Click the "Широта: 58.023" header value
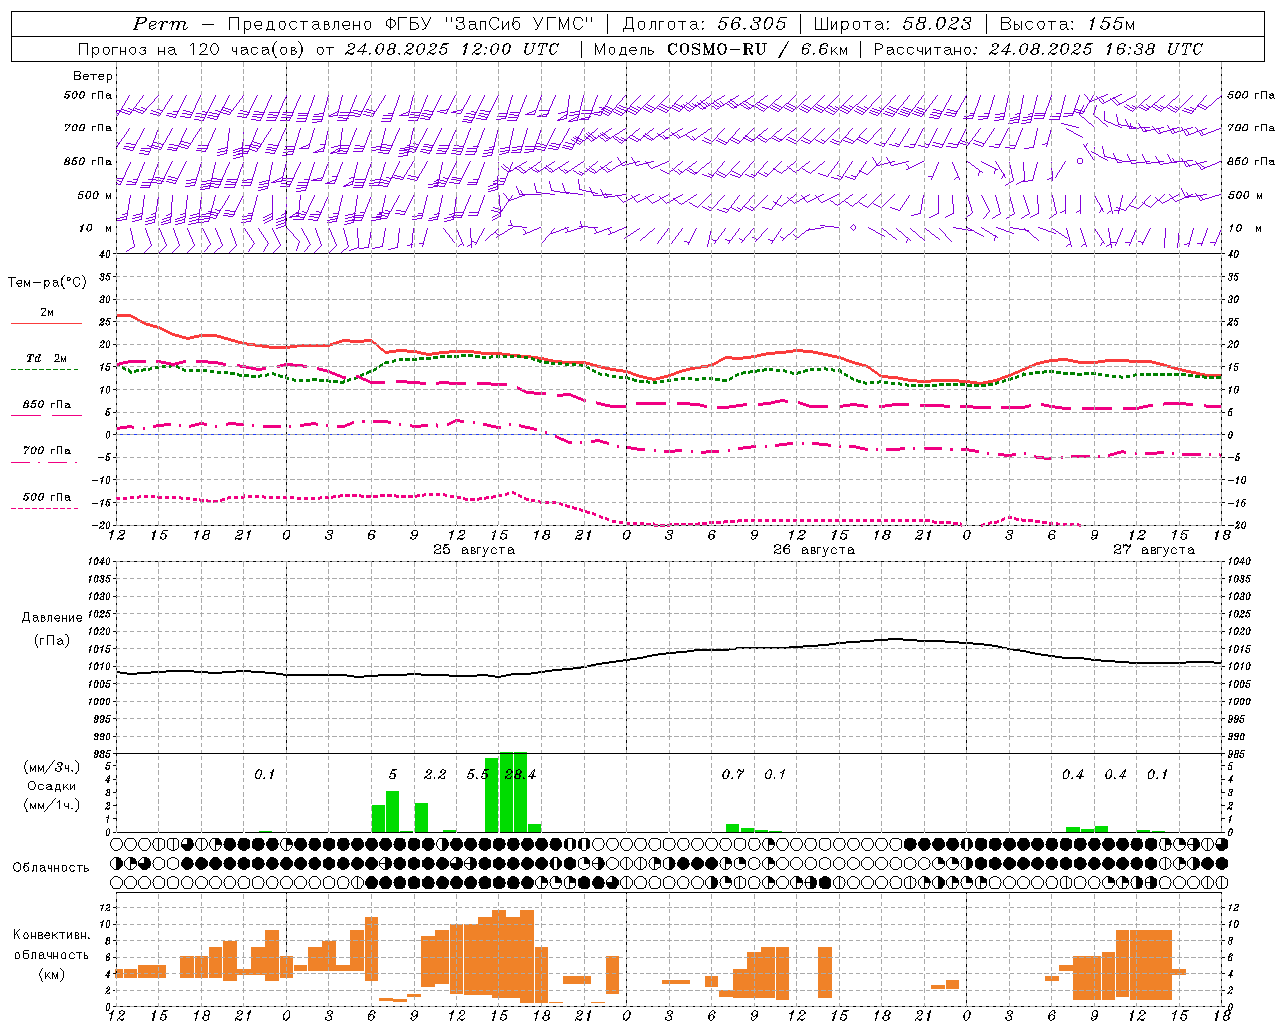1280x1024 pixels. click(892, 24)
